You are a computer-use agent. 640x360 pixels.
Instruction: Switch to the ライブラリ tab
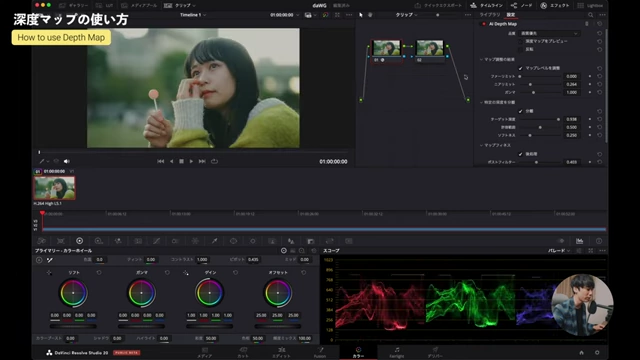(x=490, y=15)
